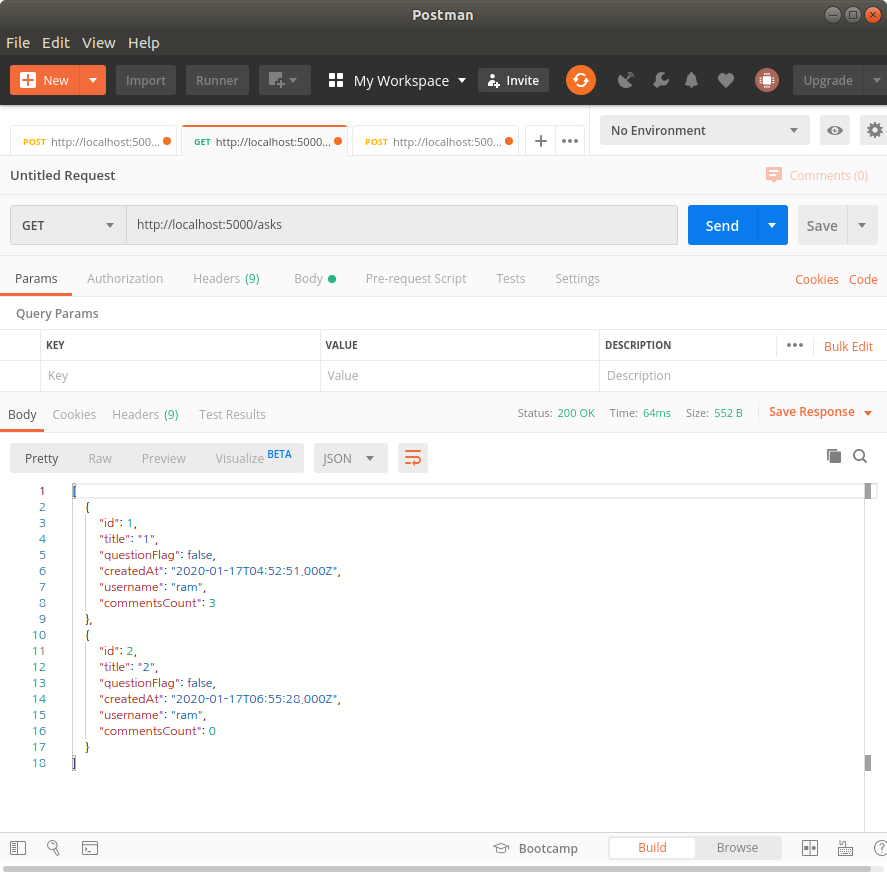Open the request Body tab

315,279
